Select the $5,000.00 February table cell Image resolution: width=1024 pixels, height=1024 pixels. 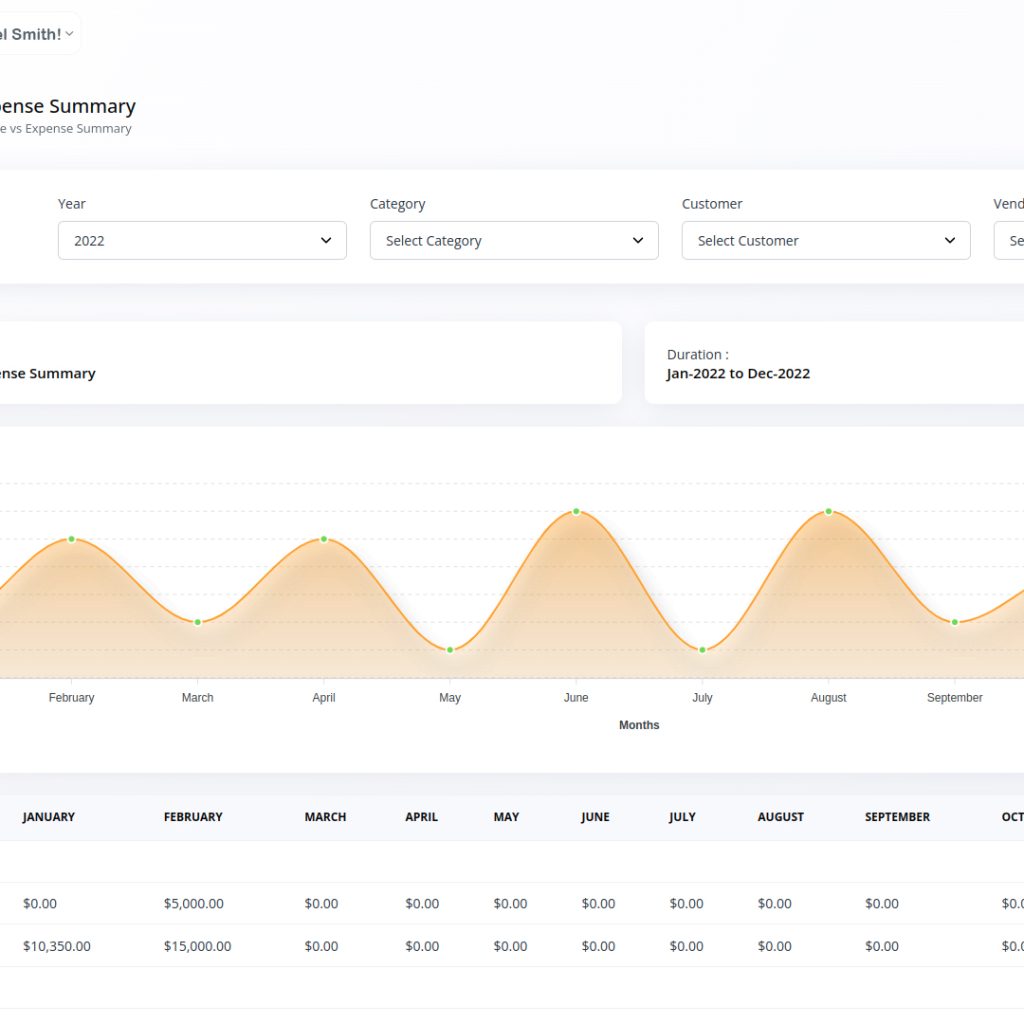tap(194, 904)
